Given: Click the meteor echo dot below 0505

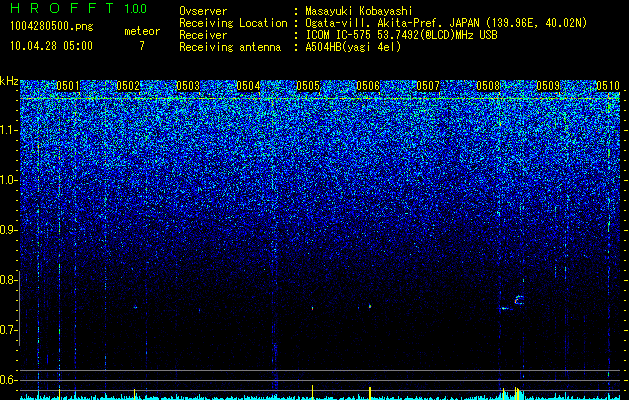Looking at the screenshot, I should (x=312, y=308).
